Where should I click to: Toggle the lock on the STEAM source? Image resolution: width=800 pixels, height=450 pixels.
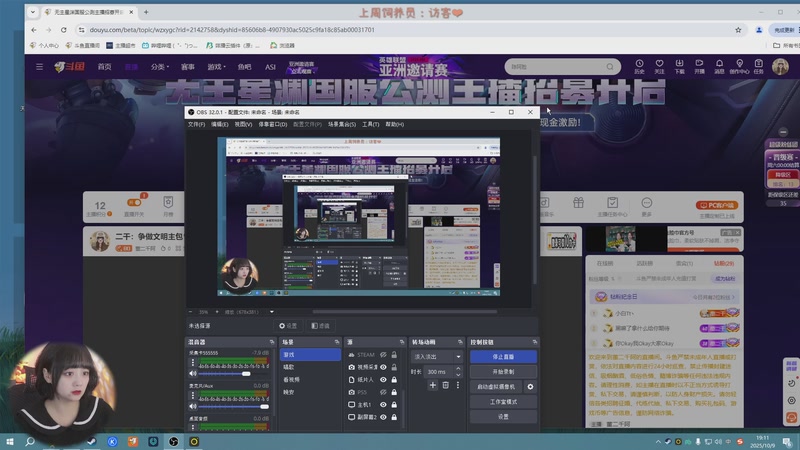(x=394, y=355)
